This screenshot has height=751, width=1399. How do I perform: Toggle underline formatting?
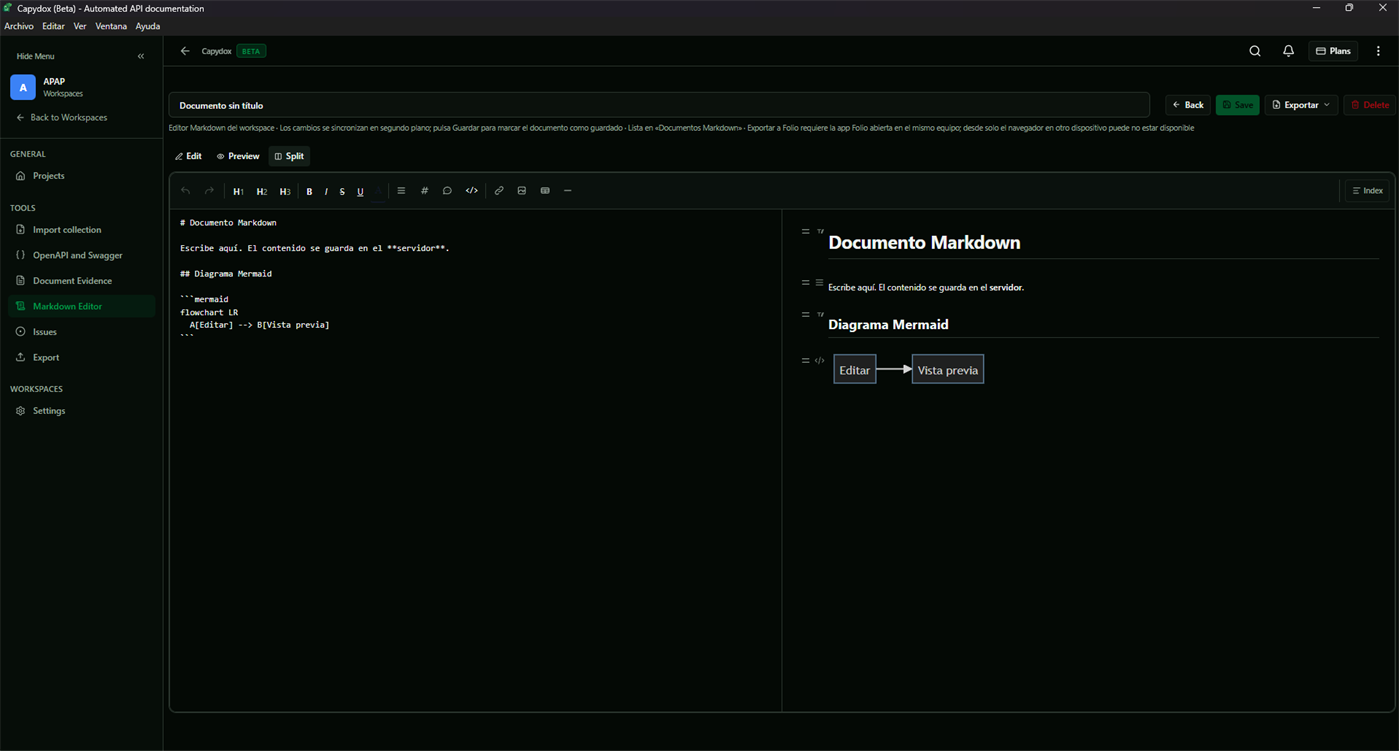[360, 191]
